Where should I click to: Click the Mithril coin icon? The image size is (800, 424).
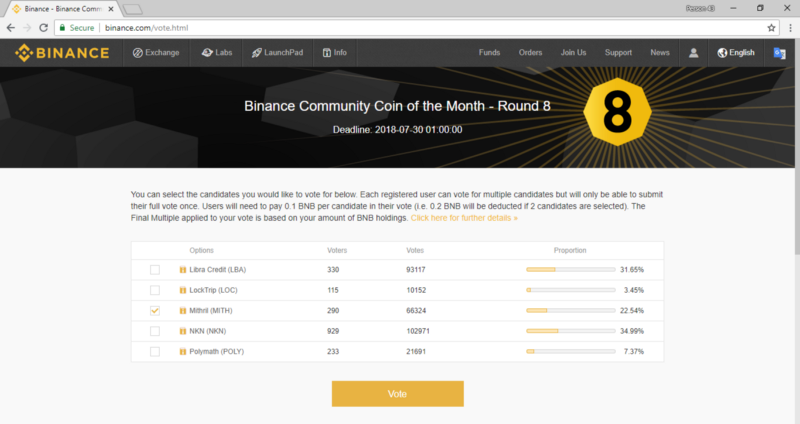[x=183, y=310]
